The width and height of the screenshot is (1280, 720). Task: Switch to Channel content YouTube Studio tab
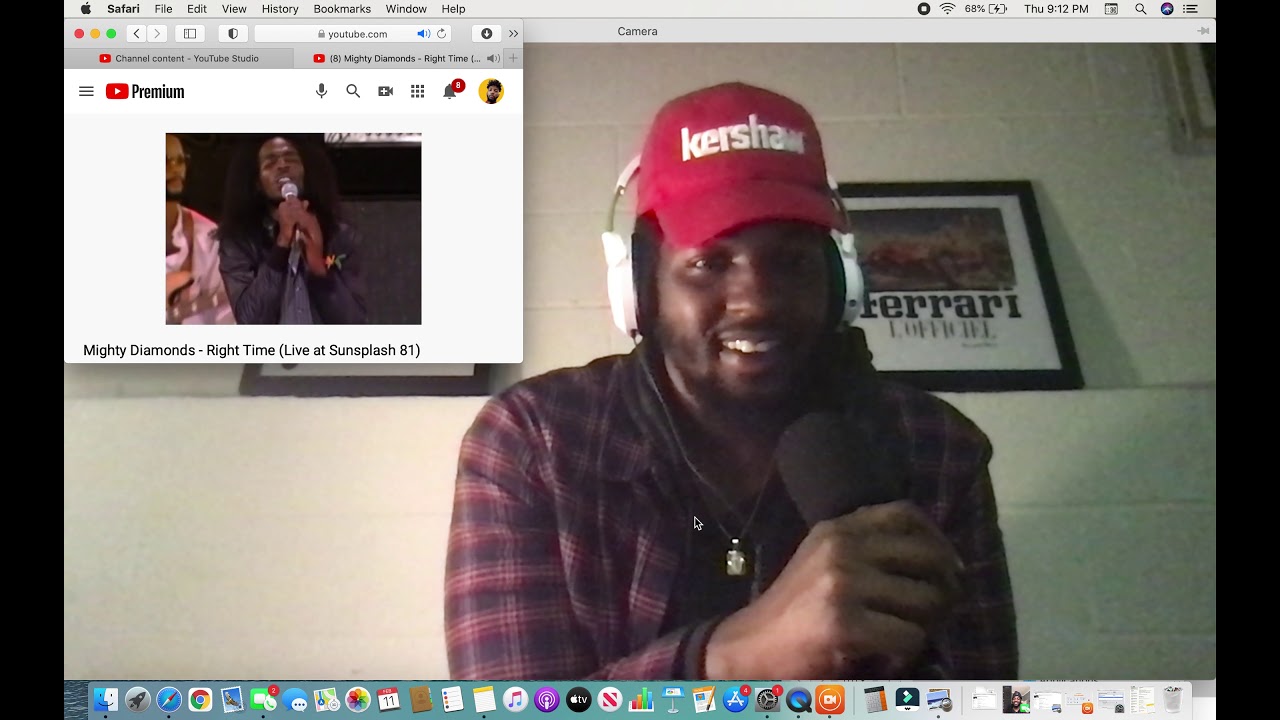pos(179,58)
